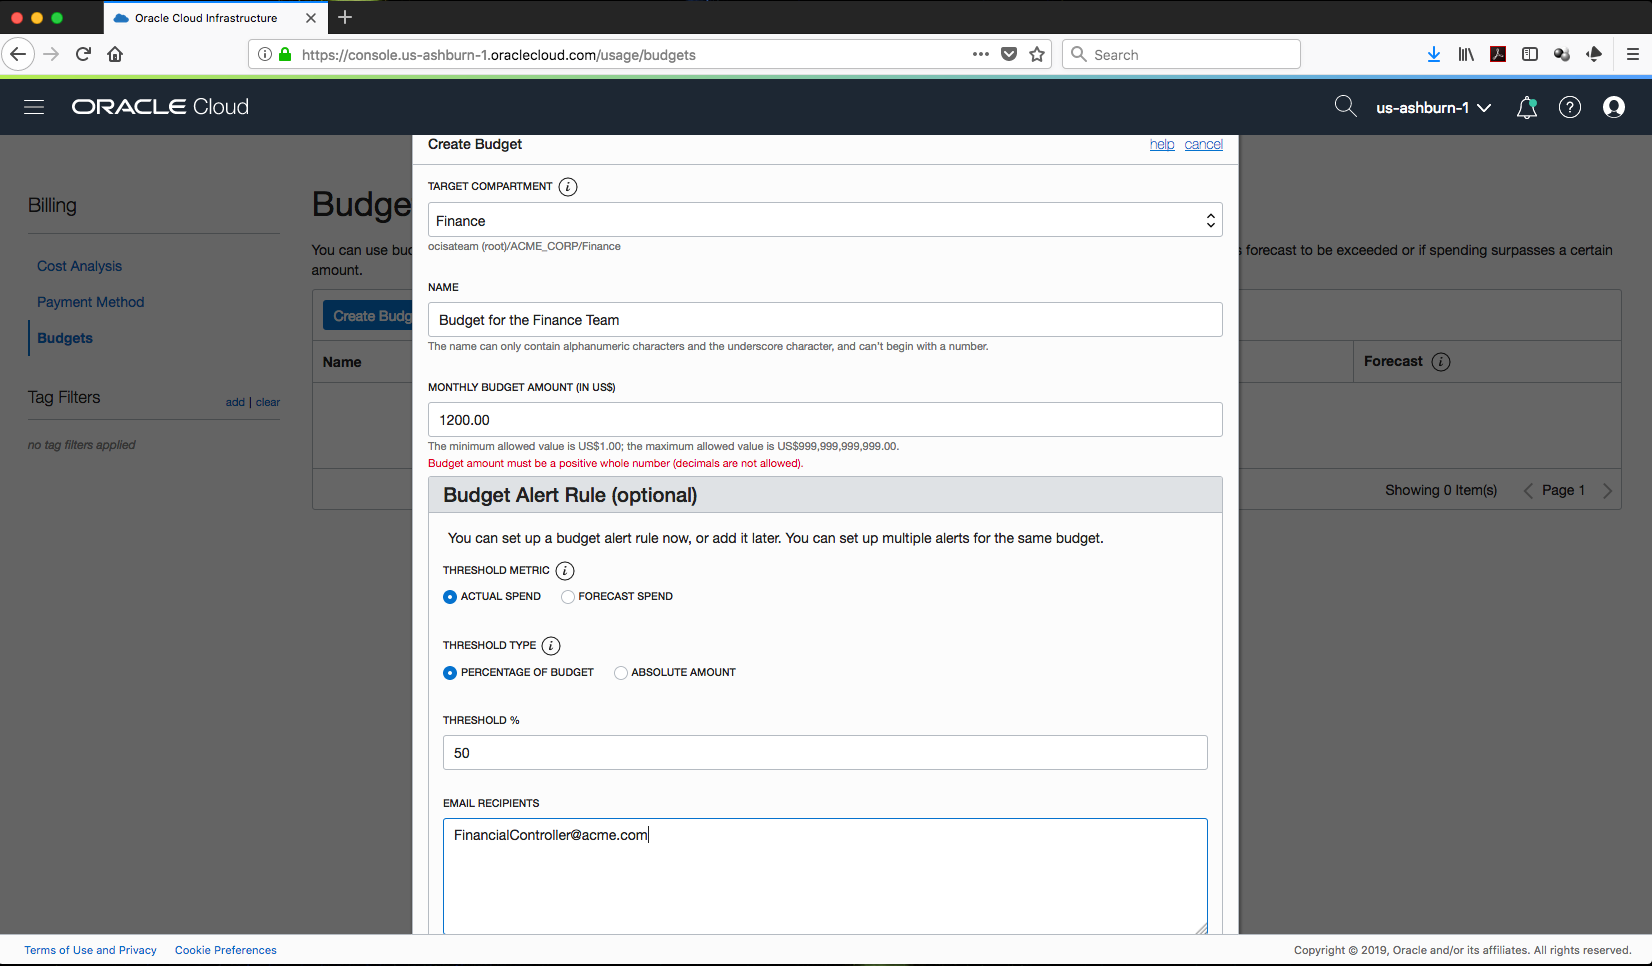The image size is (1652, 966).
Task: Click the address bar URL
Action: pos(499,55)
